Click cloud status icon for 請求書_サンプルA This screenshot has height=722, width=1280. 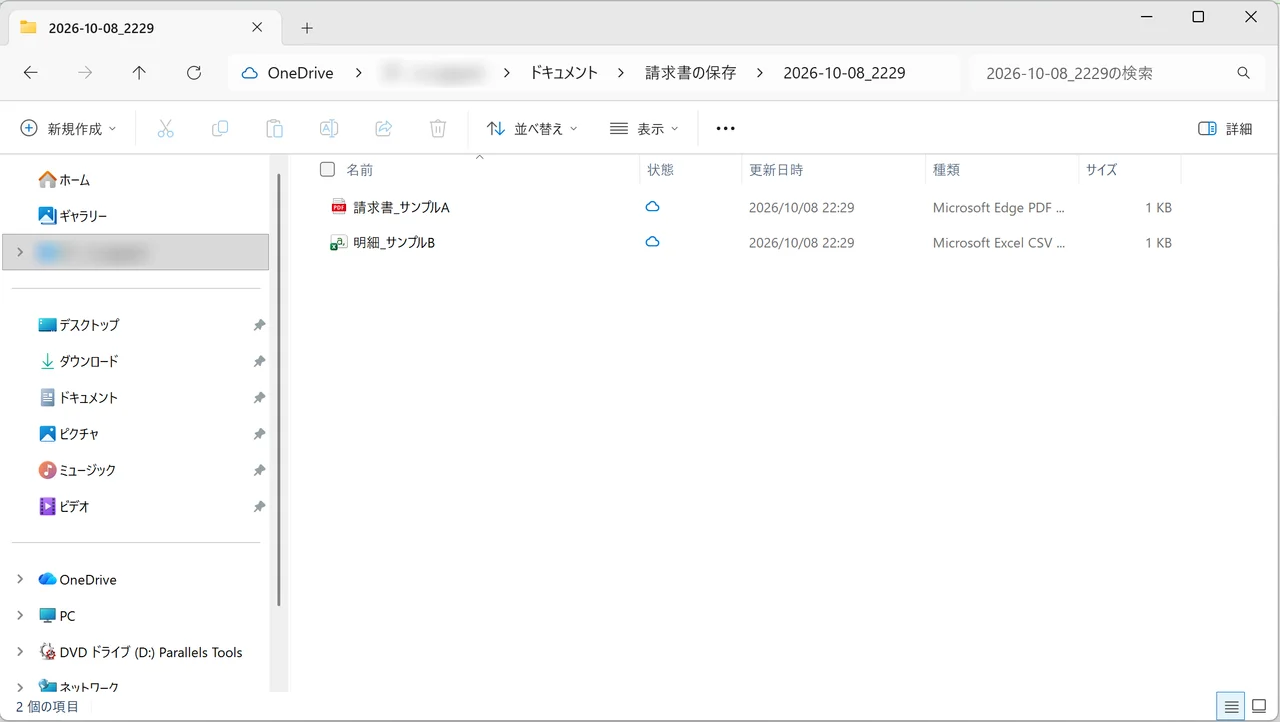[652, 207]
